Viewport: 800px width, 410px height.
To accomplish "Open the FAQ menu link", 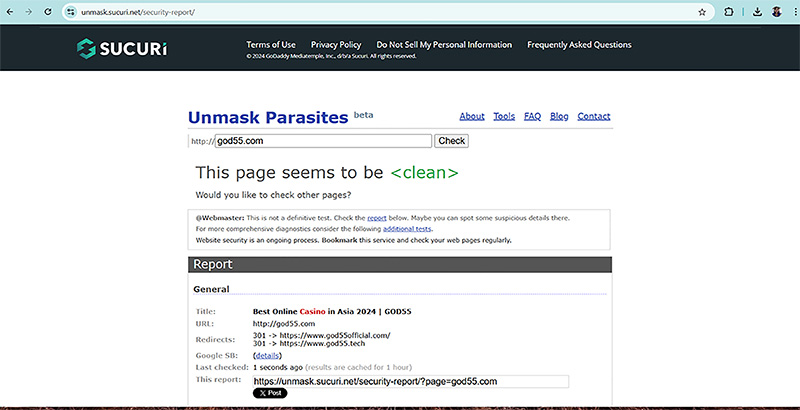I will pos(532,116).
